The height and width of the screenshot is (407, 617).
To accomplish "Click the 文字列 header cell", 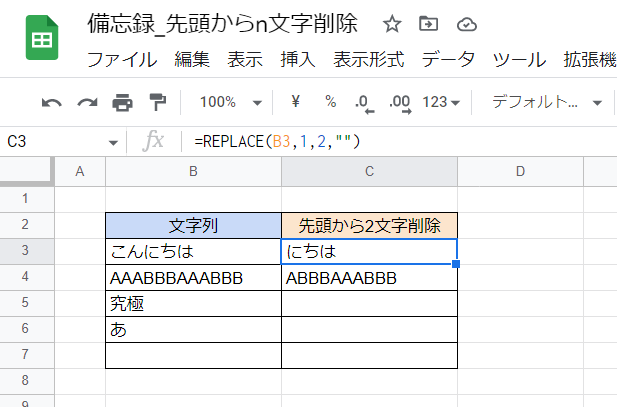I will [193, 226].
